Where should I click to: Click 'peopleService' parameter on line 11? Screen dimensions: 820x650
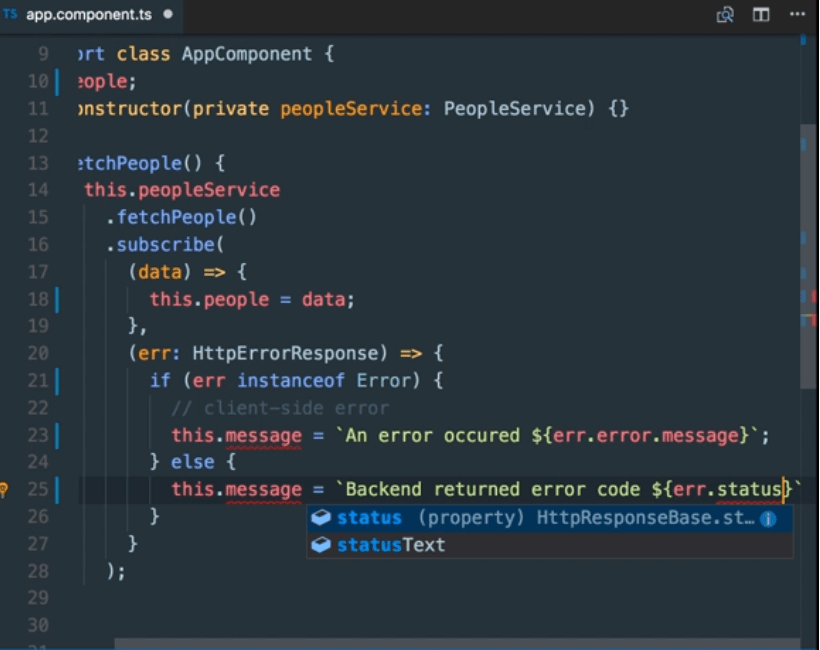pyautogui.click(x=351, y=109)
